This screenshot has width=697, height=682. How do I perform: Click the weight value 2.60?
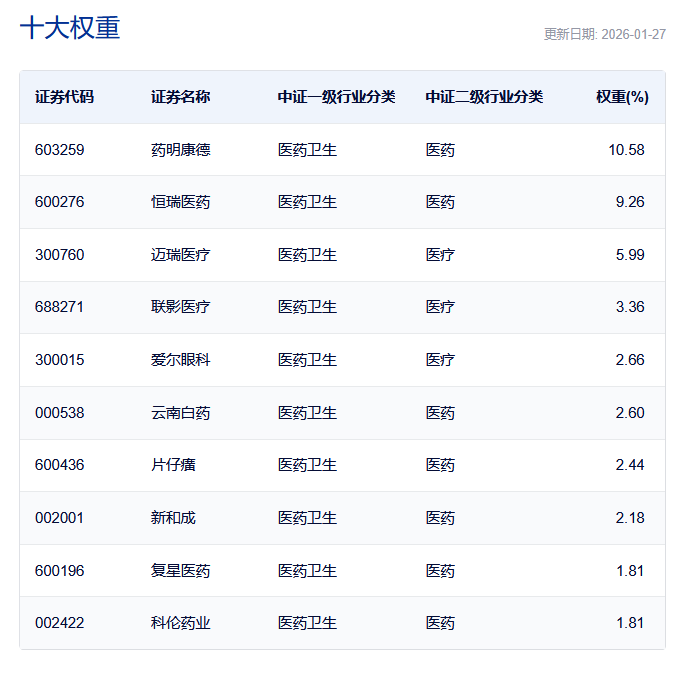[630, 413]
